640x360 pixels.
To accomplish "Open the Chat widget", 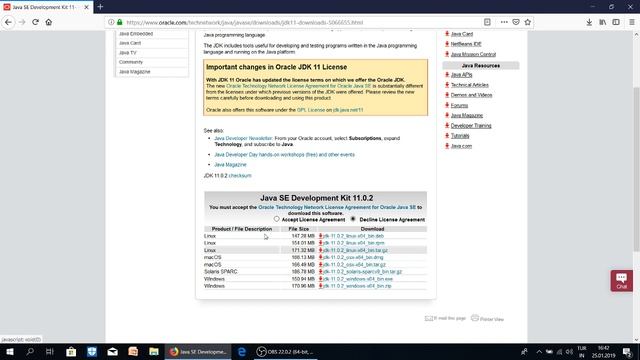I will tap(622, 281).
